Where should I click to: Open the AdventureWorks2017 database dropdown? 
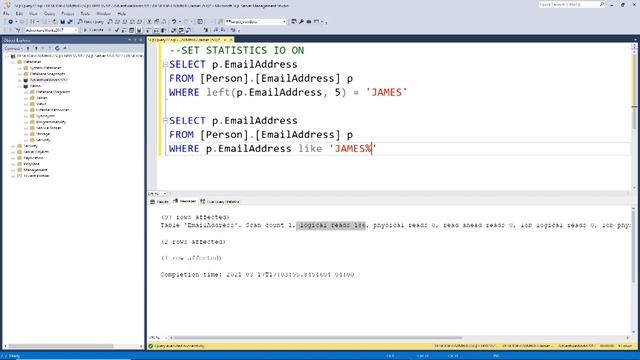pos(51,30)
